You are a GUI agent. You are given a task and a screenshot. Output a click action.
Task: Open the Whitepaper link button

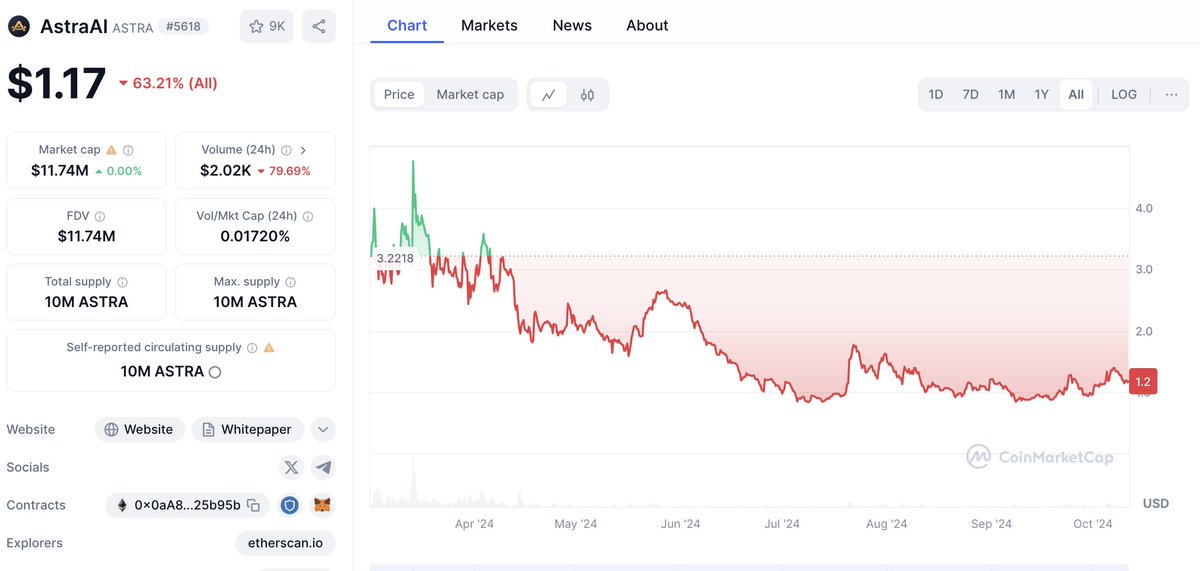[x=248, y=429]
